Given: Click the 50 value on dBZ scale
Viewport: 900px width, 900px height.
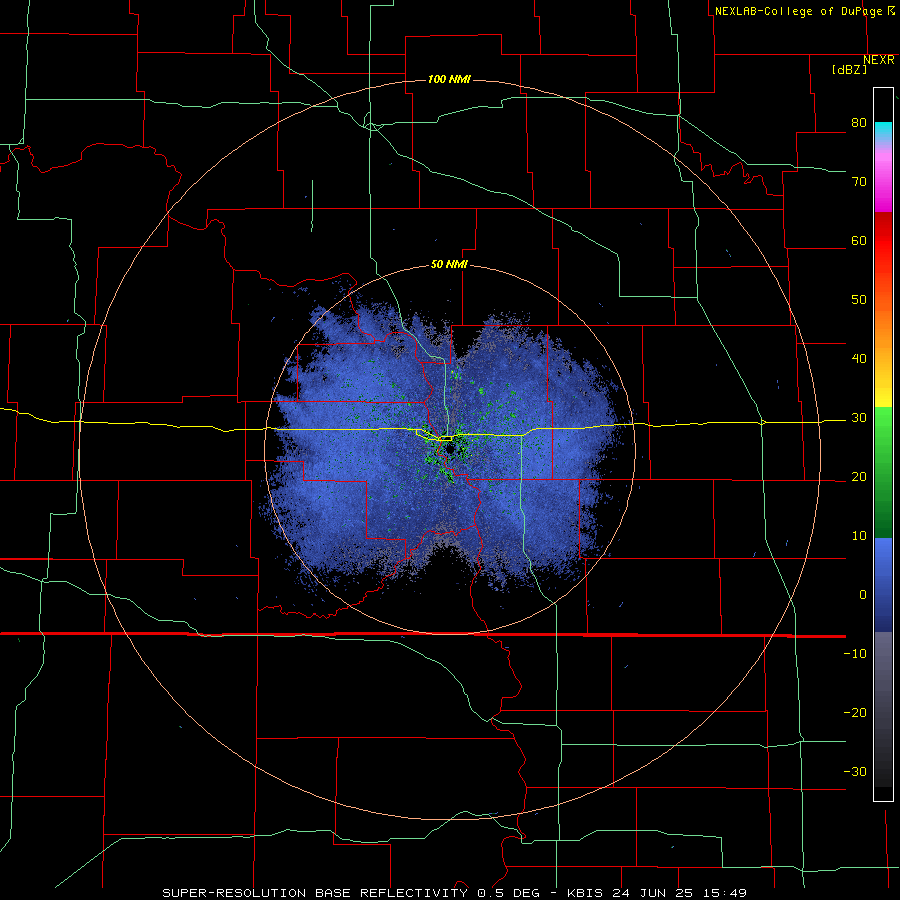Looking at the screenshot, I should click(859, 300).
